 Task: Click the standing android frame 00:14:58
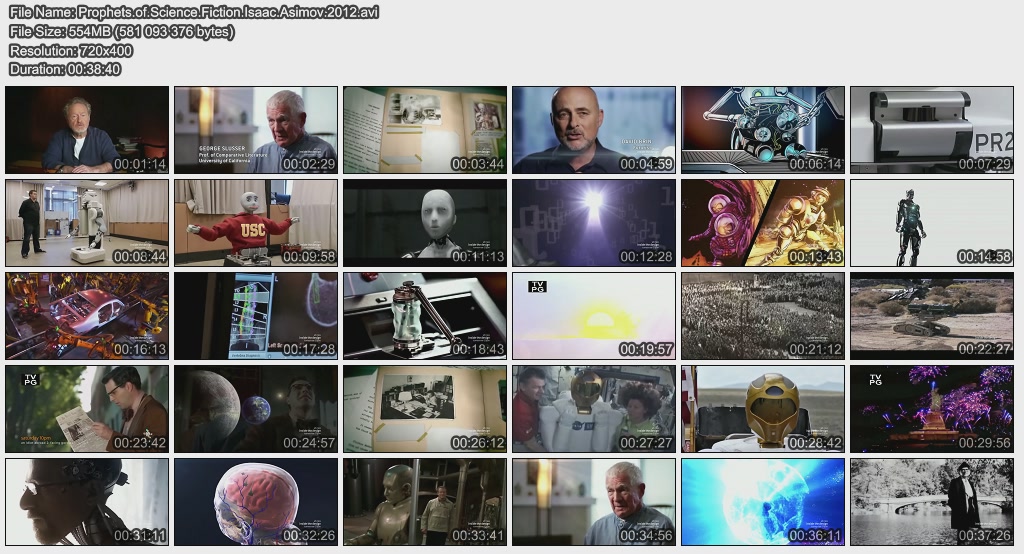932,223
